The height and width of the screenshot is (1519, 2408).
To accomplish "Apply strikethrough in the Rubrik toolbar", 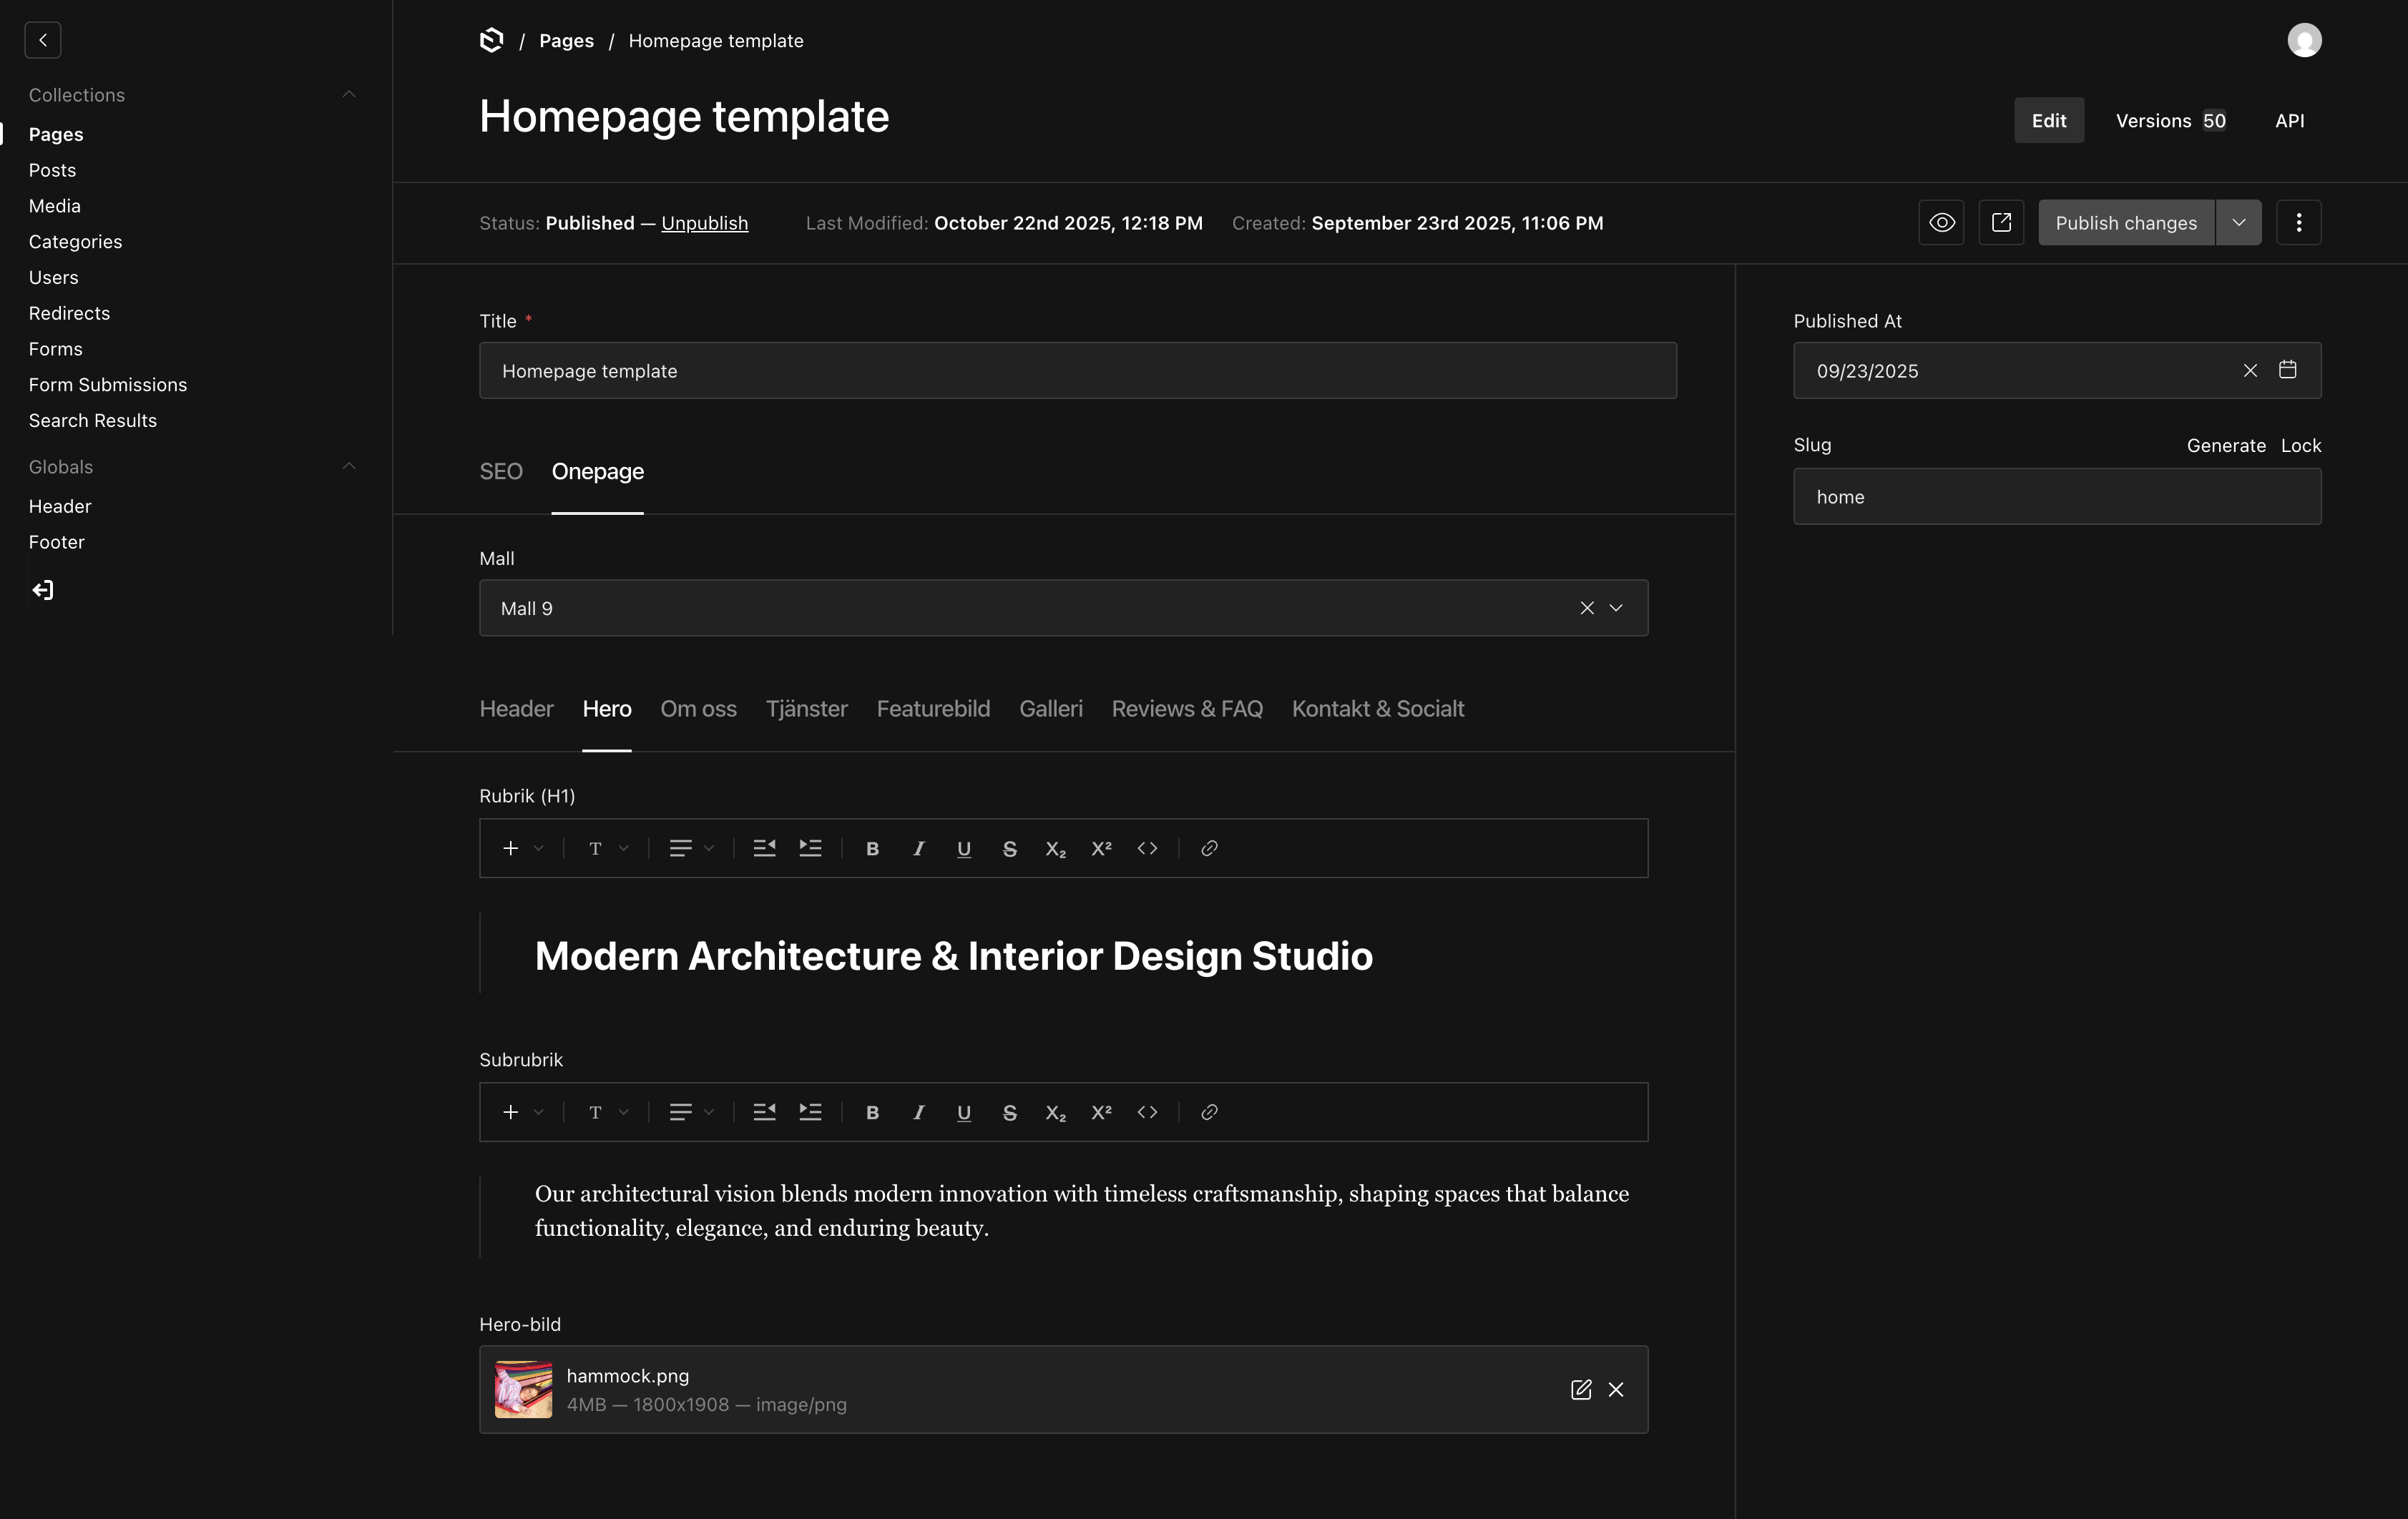I will [x=1009, y=848].
